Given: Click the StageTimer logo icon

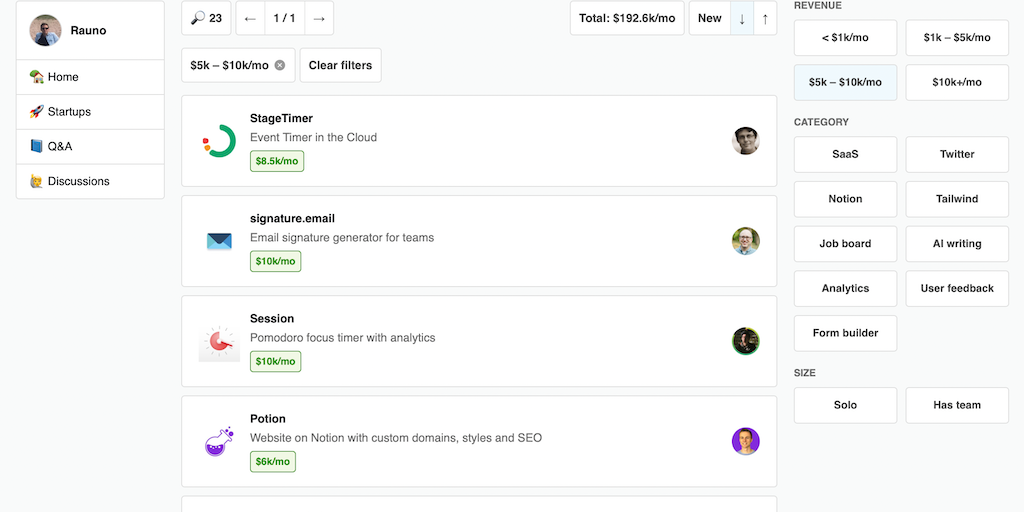Looking at the screenshot, I should tap(219, 141).
